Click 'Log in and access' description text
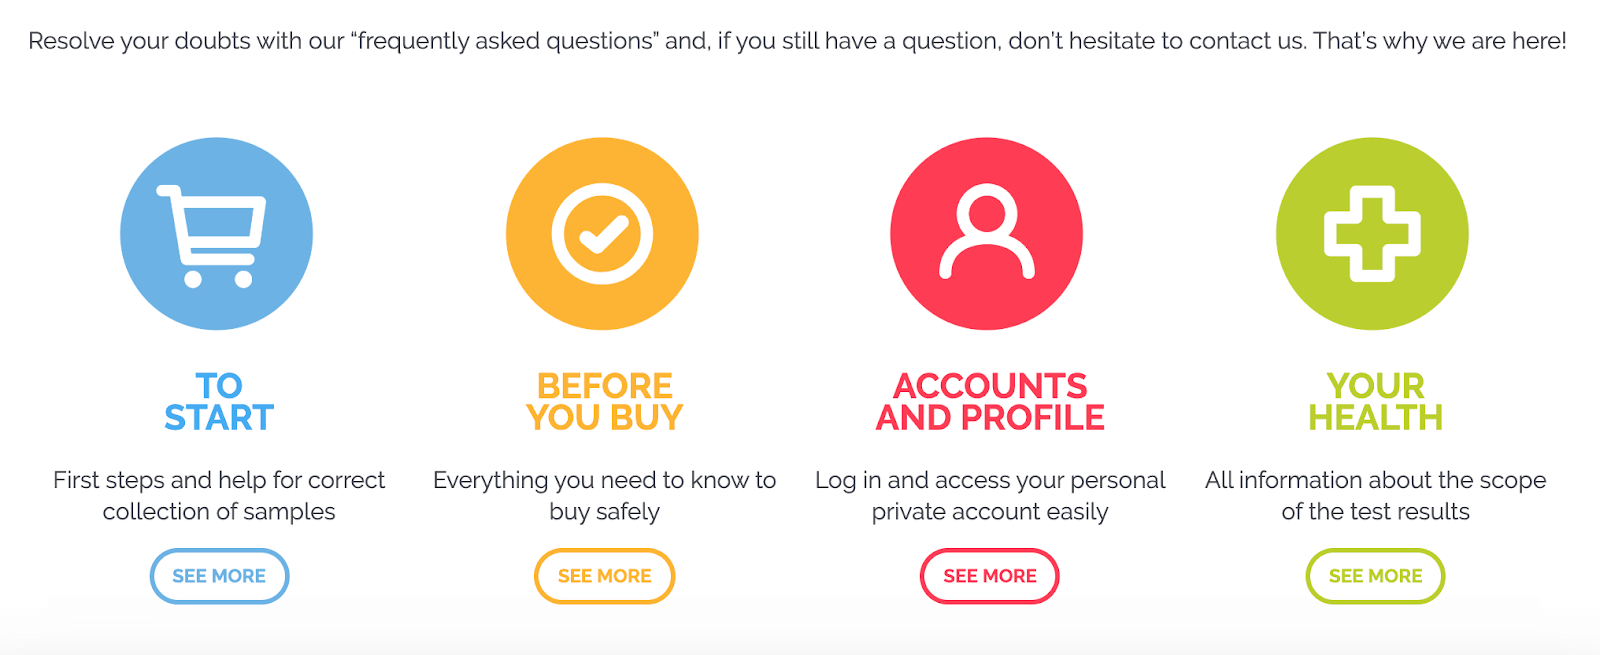Viewport: 1600px width, 655px height. [x=990, y=496]
